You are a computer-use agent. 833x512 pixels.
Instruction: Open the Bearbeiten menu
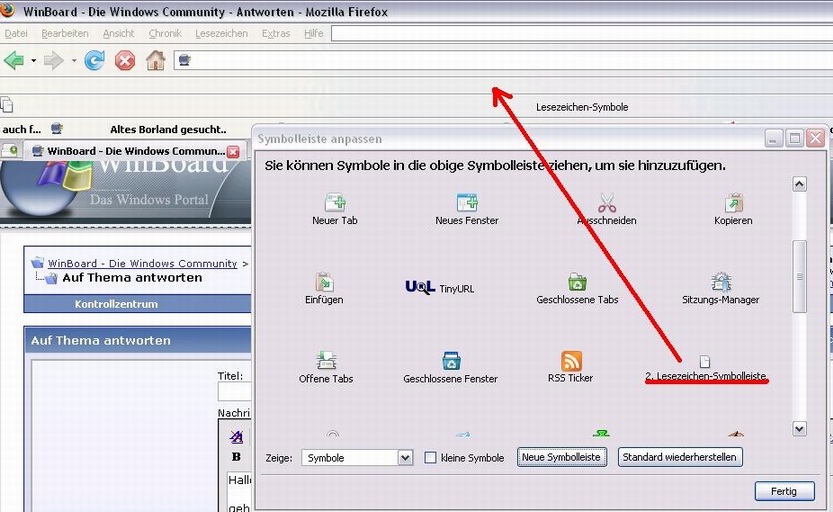click(65, 33)
